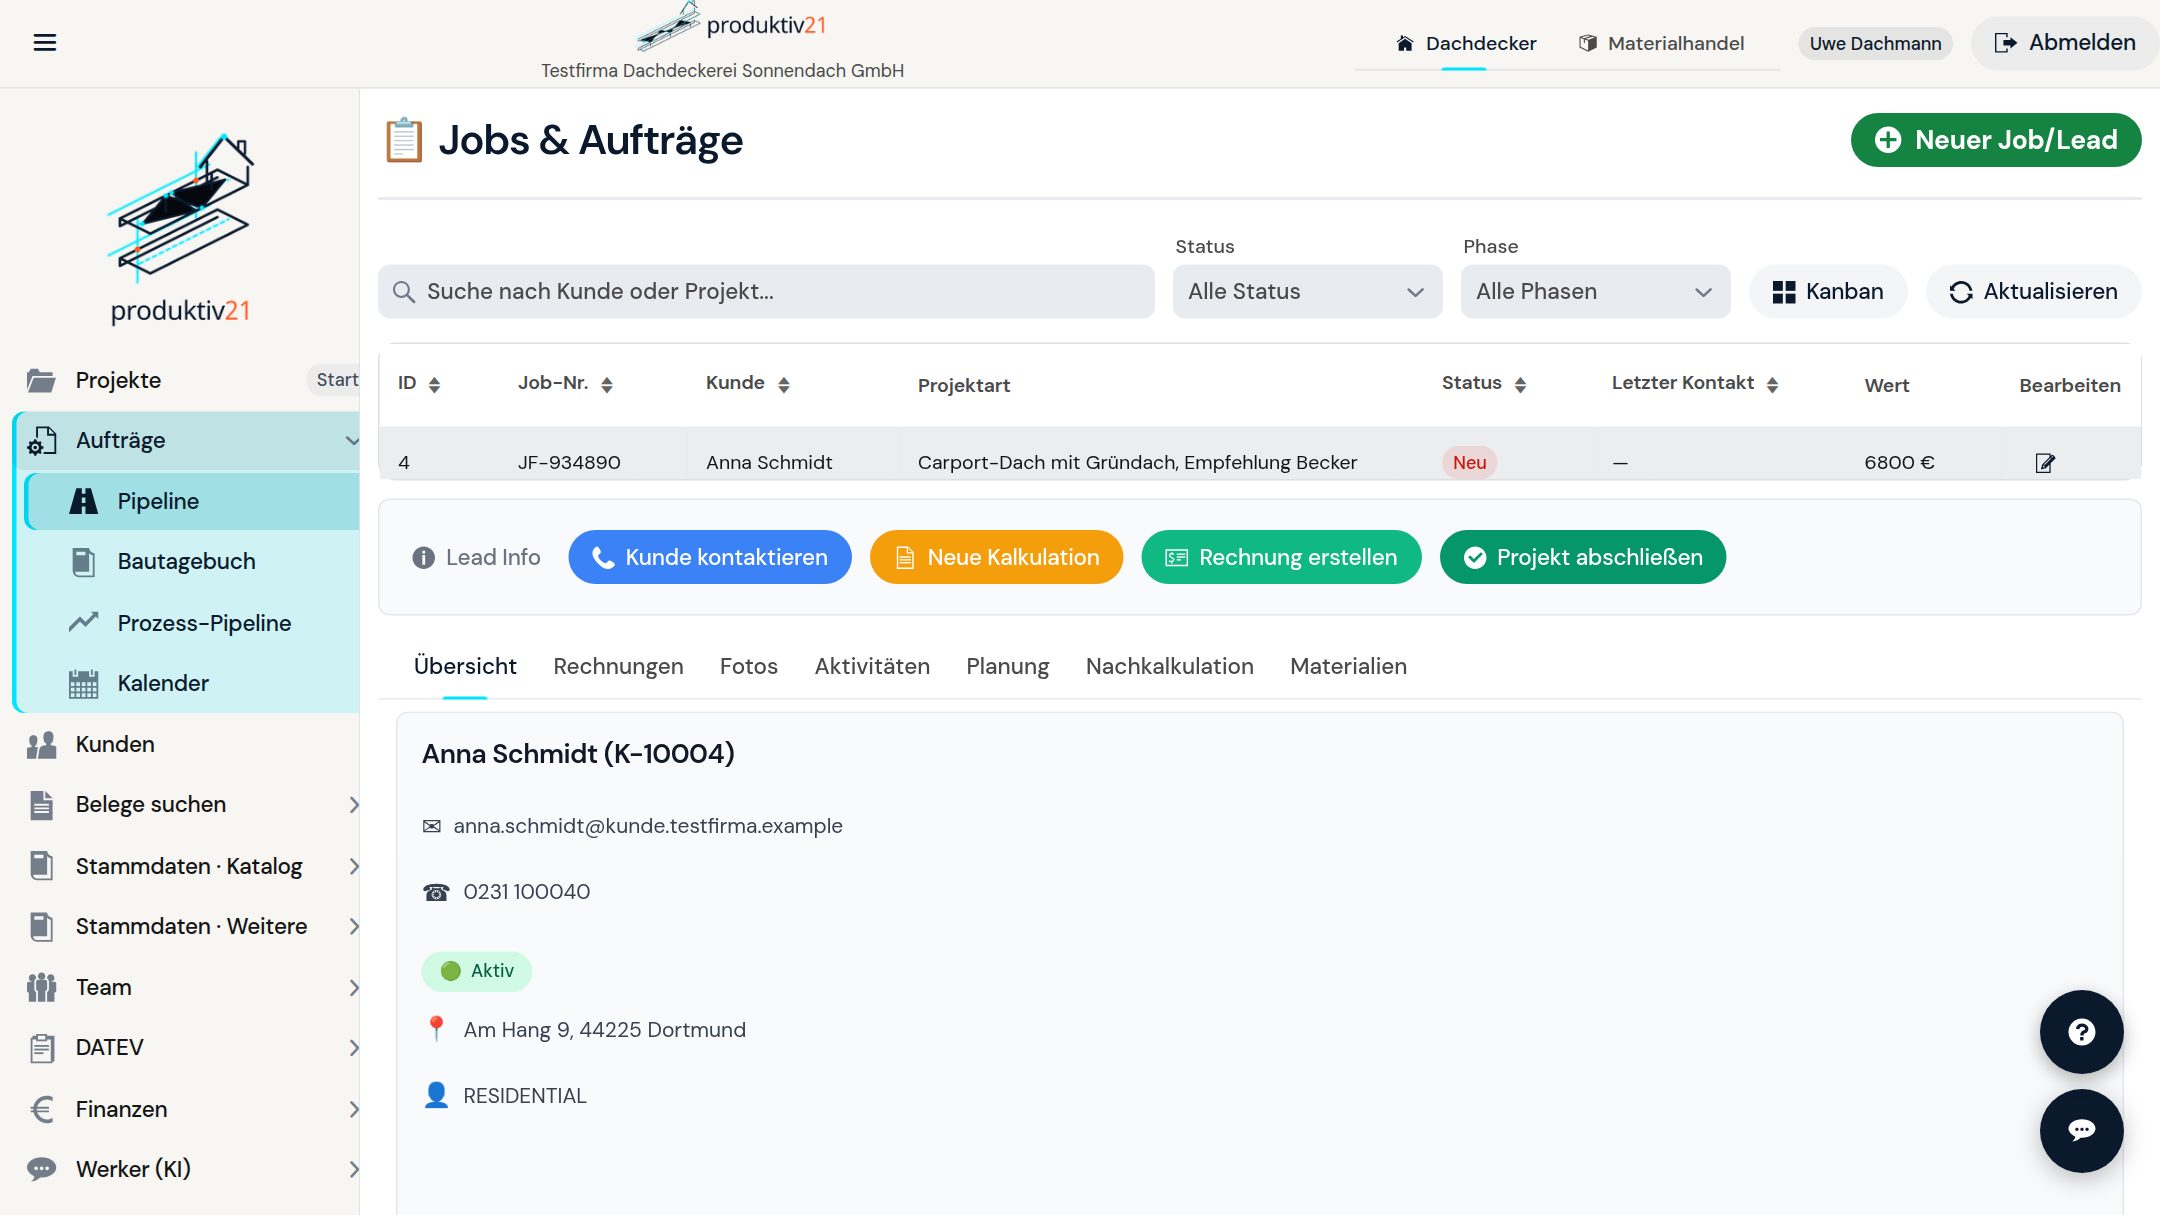The image size is (2160, 1215).
Task: Switch to the Fotos tab
Action: tap(748, 667)
